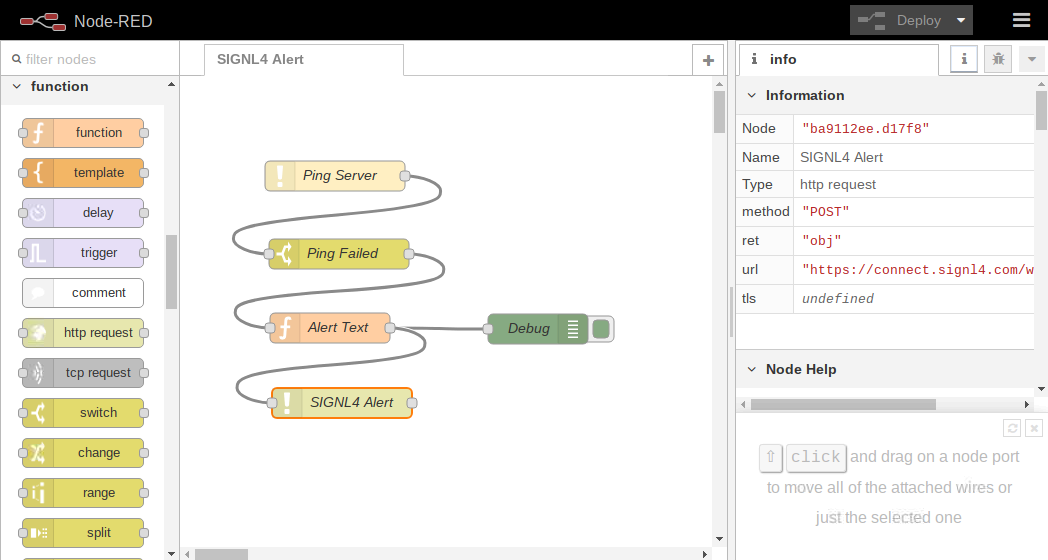Click the Ping Server inject node
The image size is (1048, 560).
pos(335,176)
